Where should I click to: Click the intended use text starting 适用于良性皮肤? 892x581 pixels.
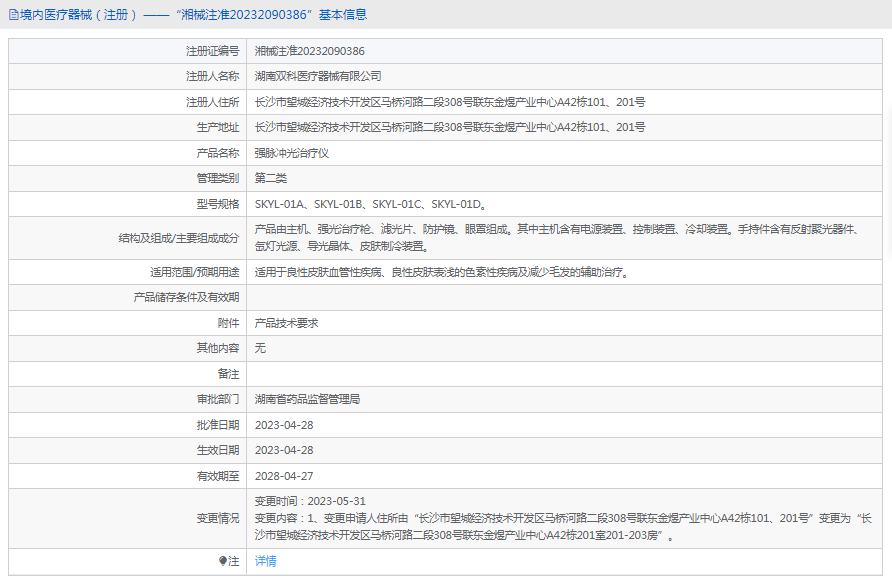tap(442, 273)
